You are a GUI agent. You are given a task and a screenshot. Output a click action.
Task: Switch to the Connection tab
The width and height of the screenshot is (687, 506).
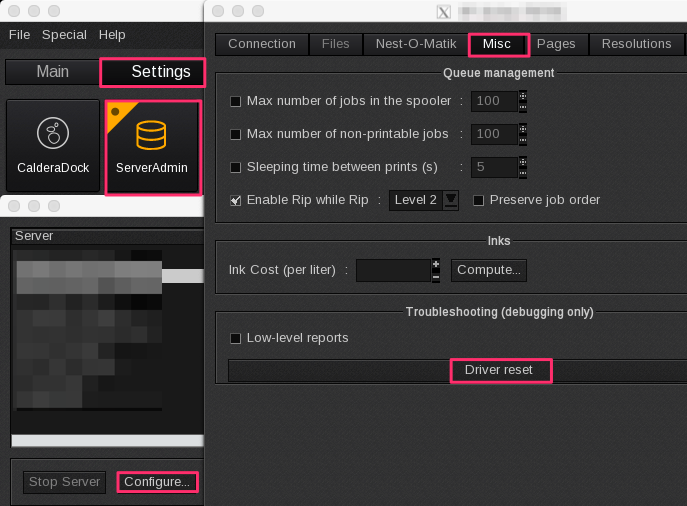tap(261, 44)
